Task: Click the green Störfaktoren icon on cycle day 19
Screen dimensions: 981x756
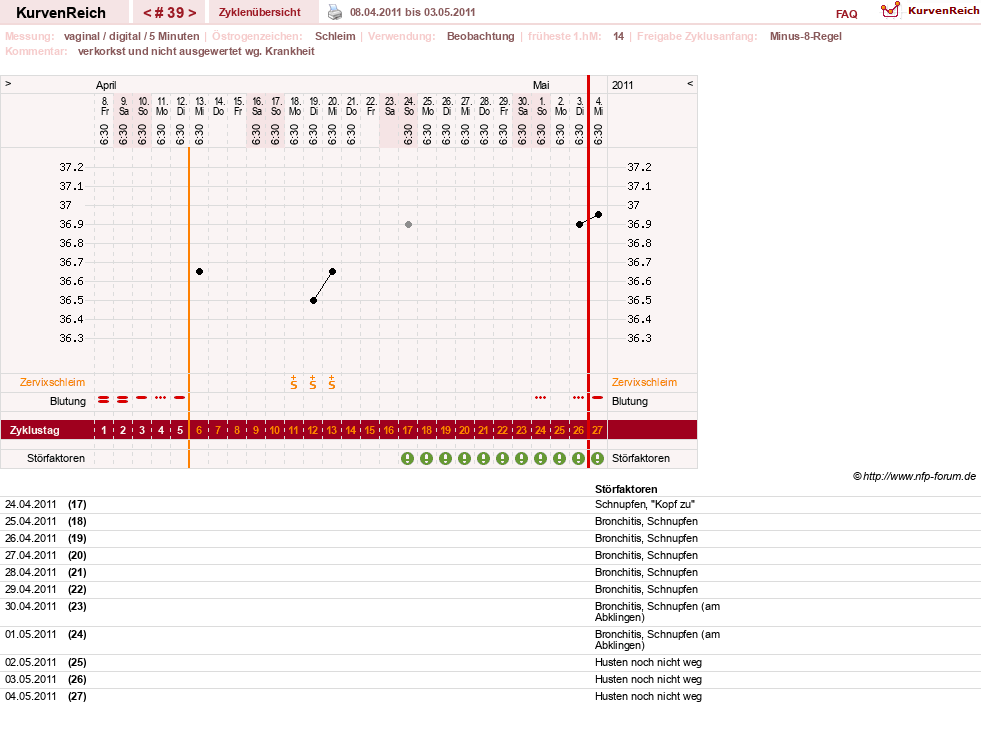Action: (x=445, y=459)
